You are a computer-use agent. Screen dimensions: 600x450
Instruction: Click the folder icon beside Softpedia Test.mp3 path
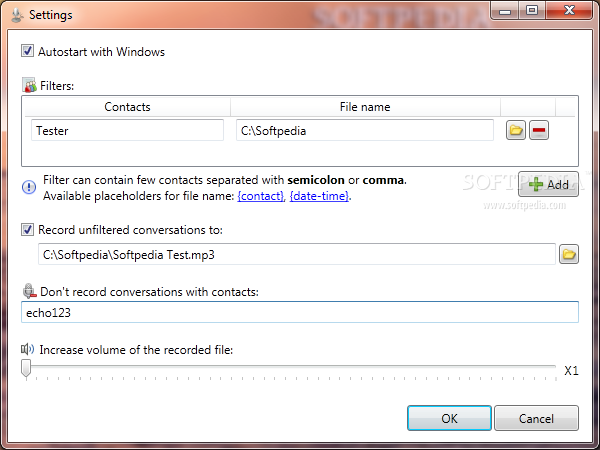coord(568,254)
